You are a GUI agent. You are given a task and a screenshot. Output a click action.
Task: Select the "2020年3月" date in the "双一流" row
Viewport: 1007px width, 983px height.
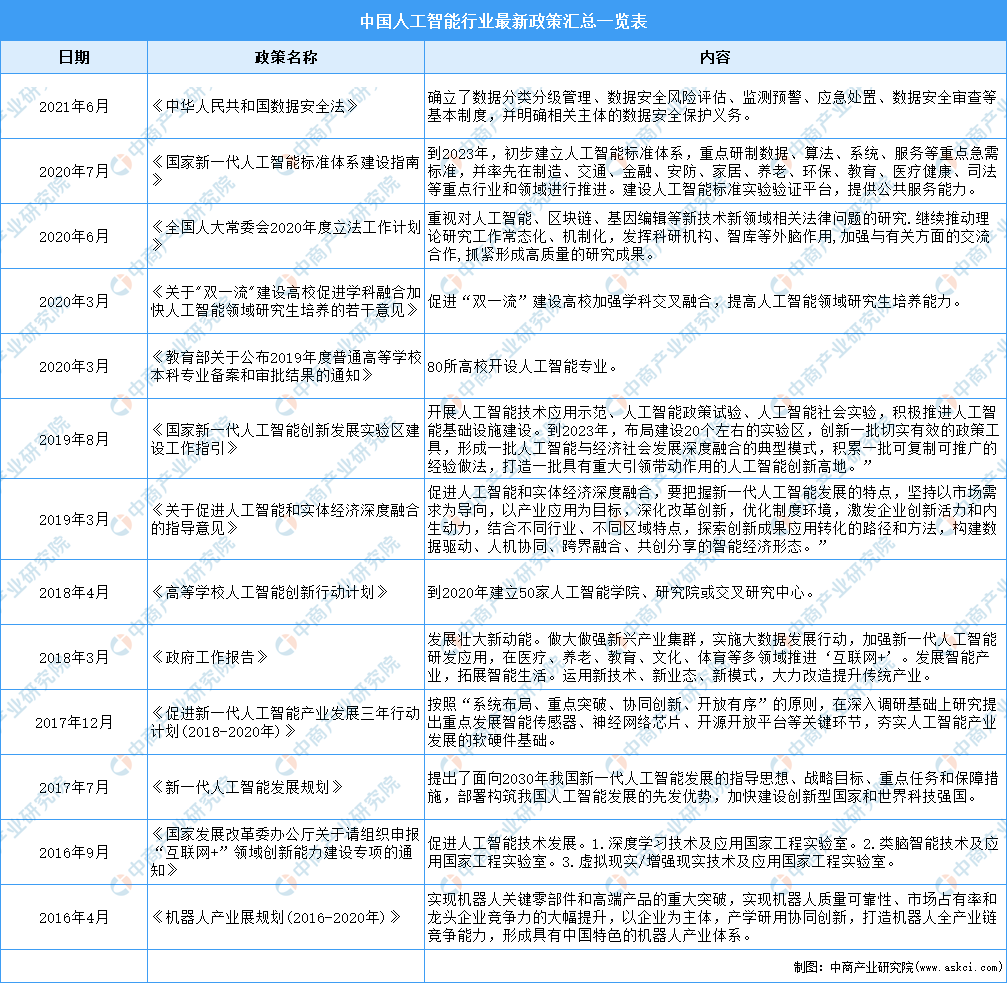(74, 301)
